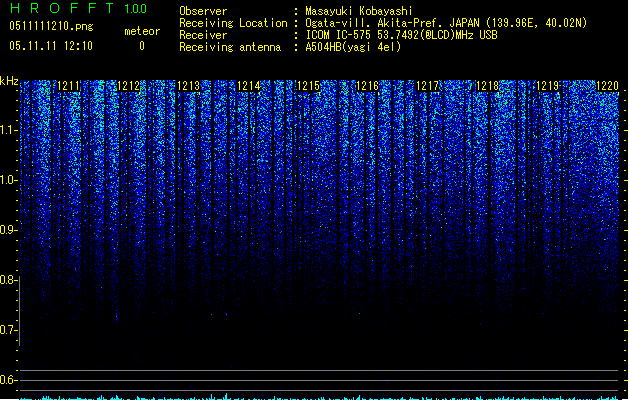Select the Receiving Location field label

[x=233, y=23]
